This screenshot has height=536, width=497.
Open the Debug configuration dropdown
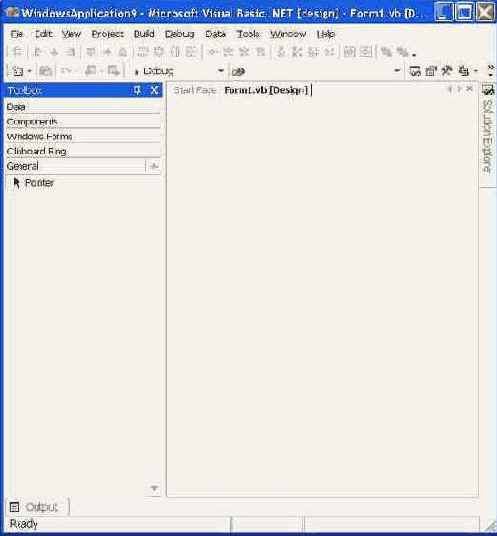click(221, 71)
